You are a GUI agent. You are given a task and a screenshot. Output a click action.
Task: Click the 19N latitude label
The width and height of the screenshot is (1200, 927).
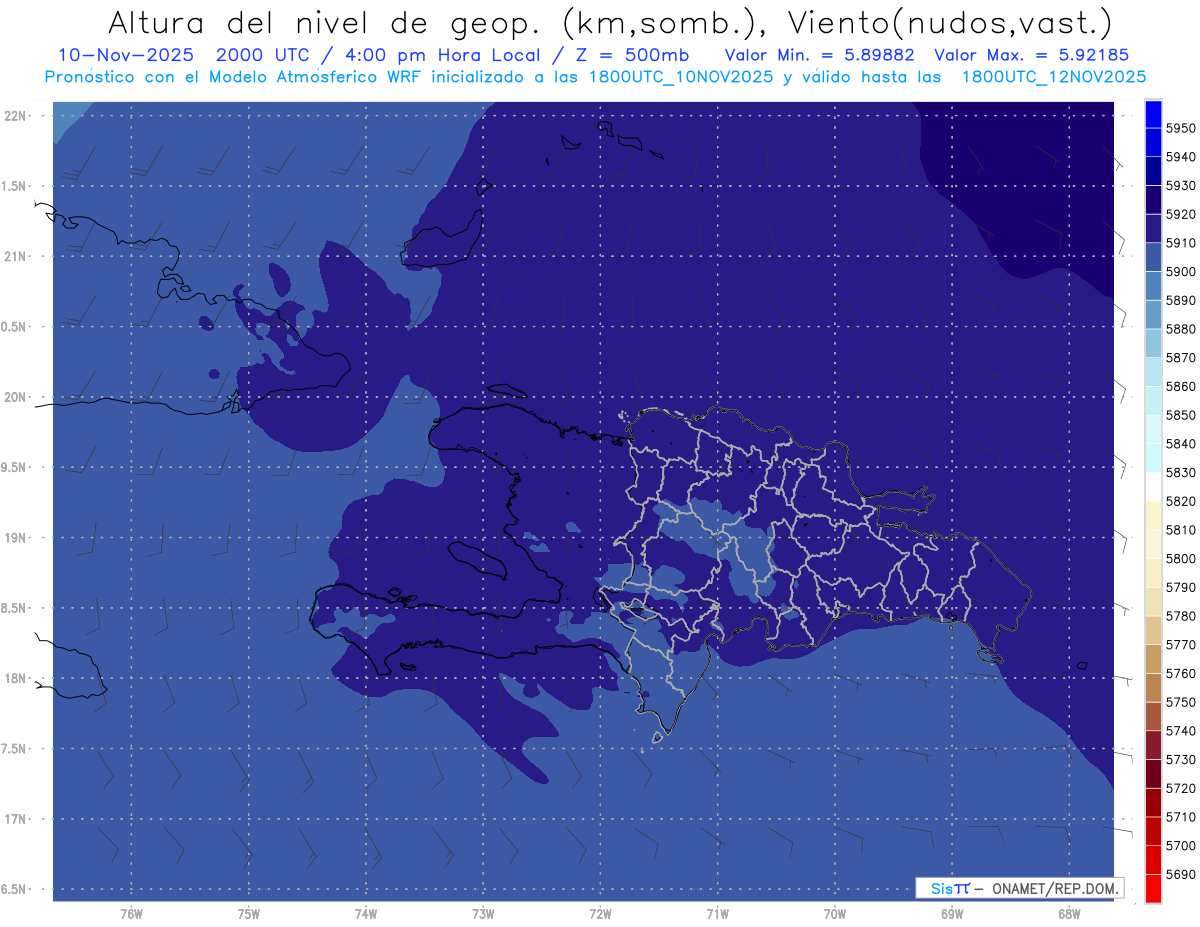(x=15, y=537)
